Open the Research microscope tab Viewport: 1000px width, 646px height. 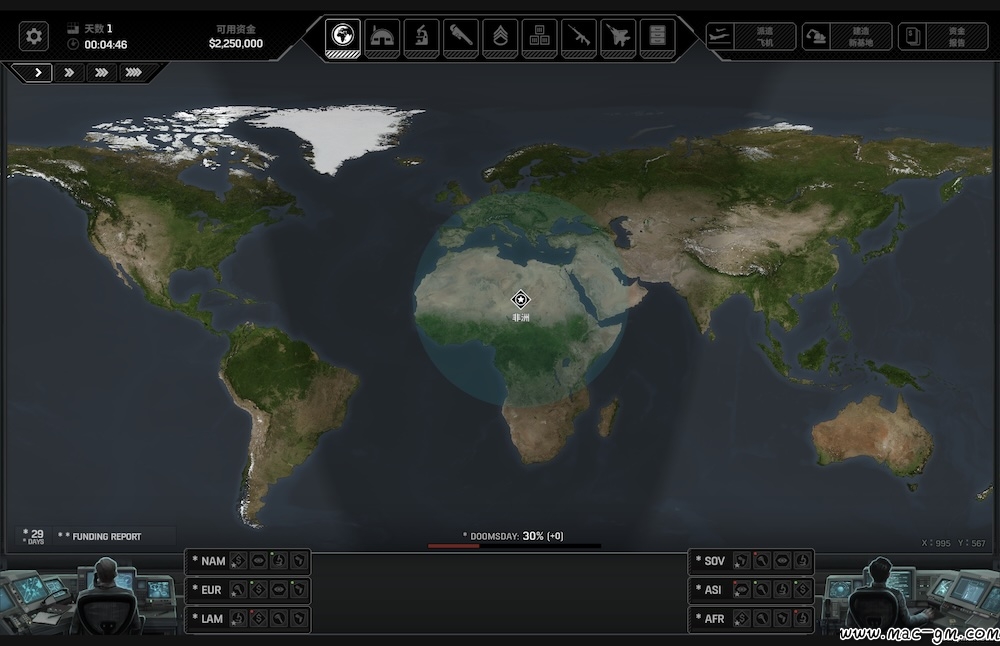click(x=421, y=36)
